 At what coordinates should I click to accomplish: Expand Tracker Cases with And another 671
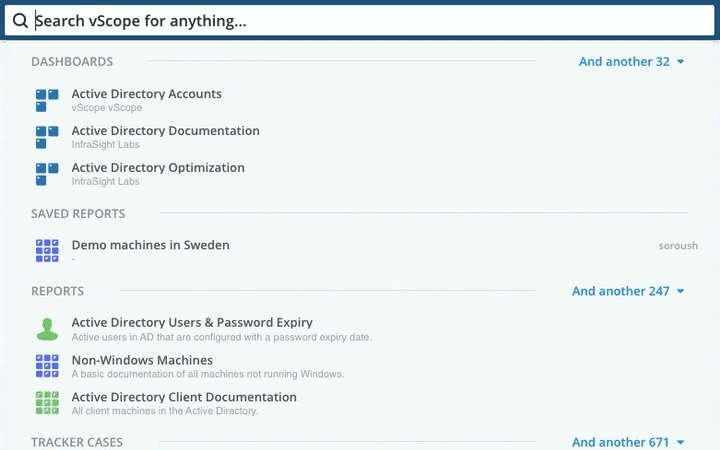tap(628, 442)
